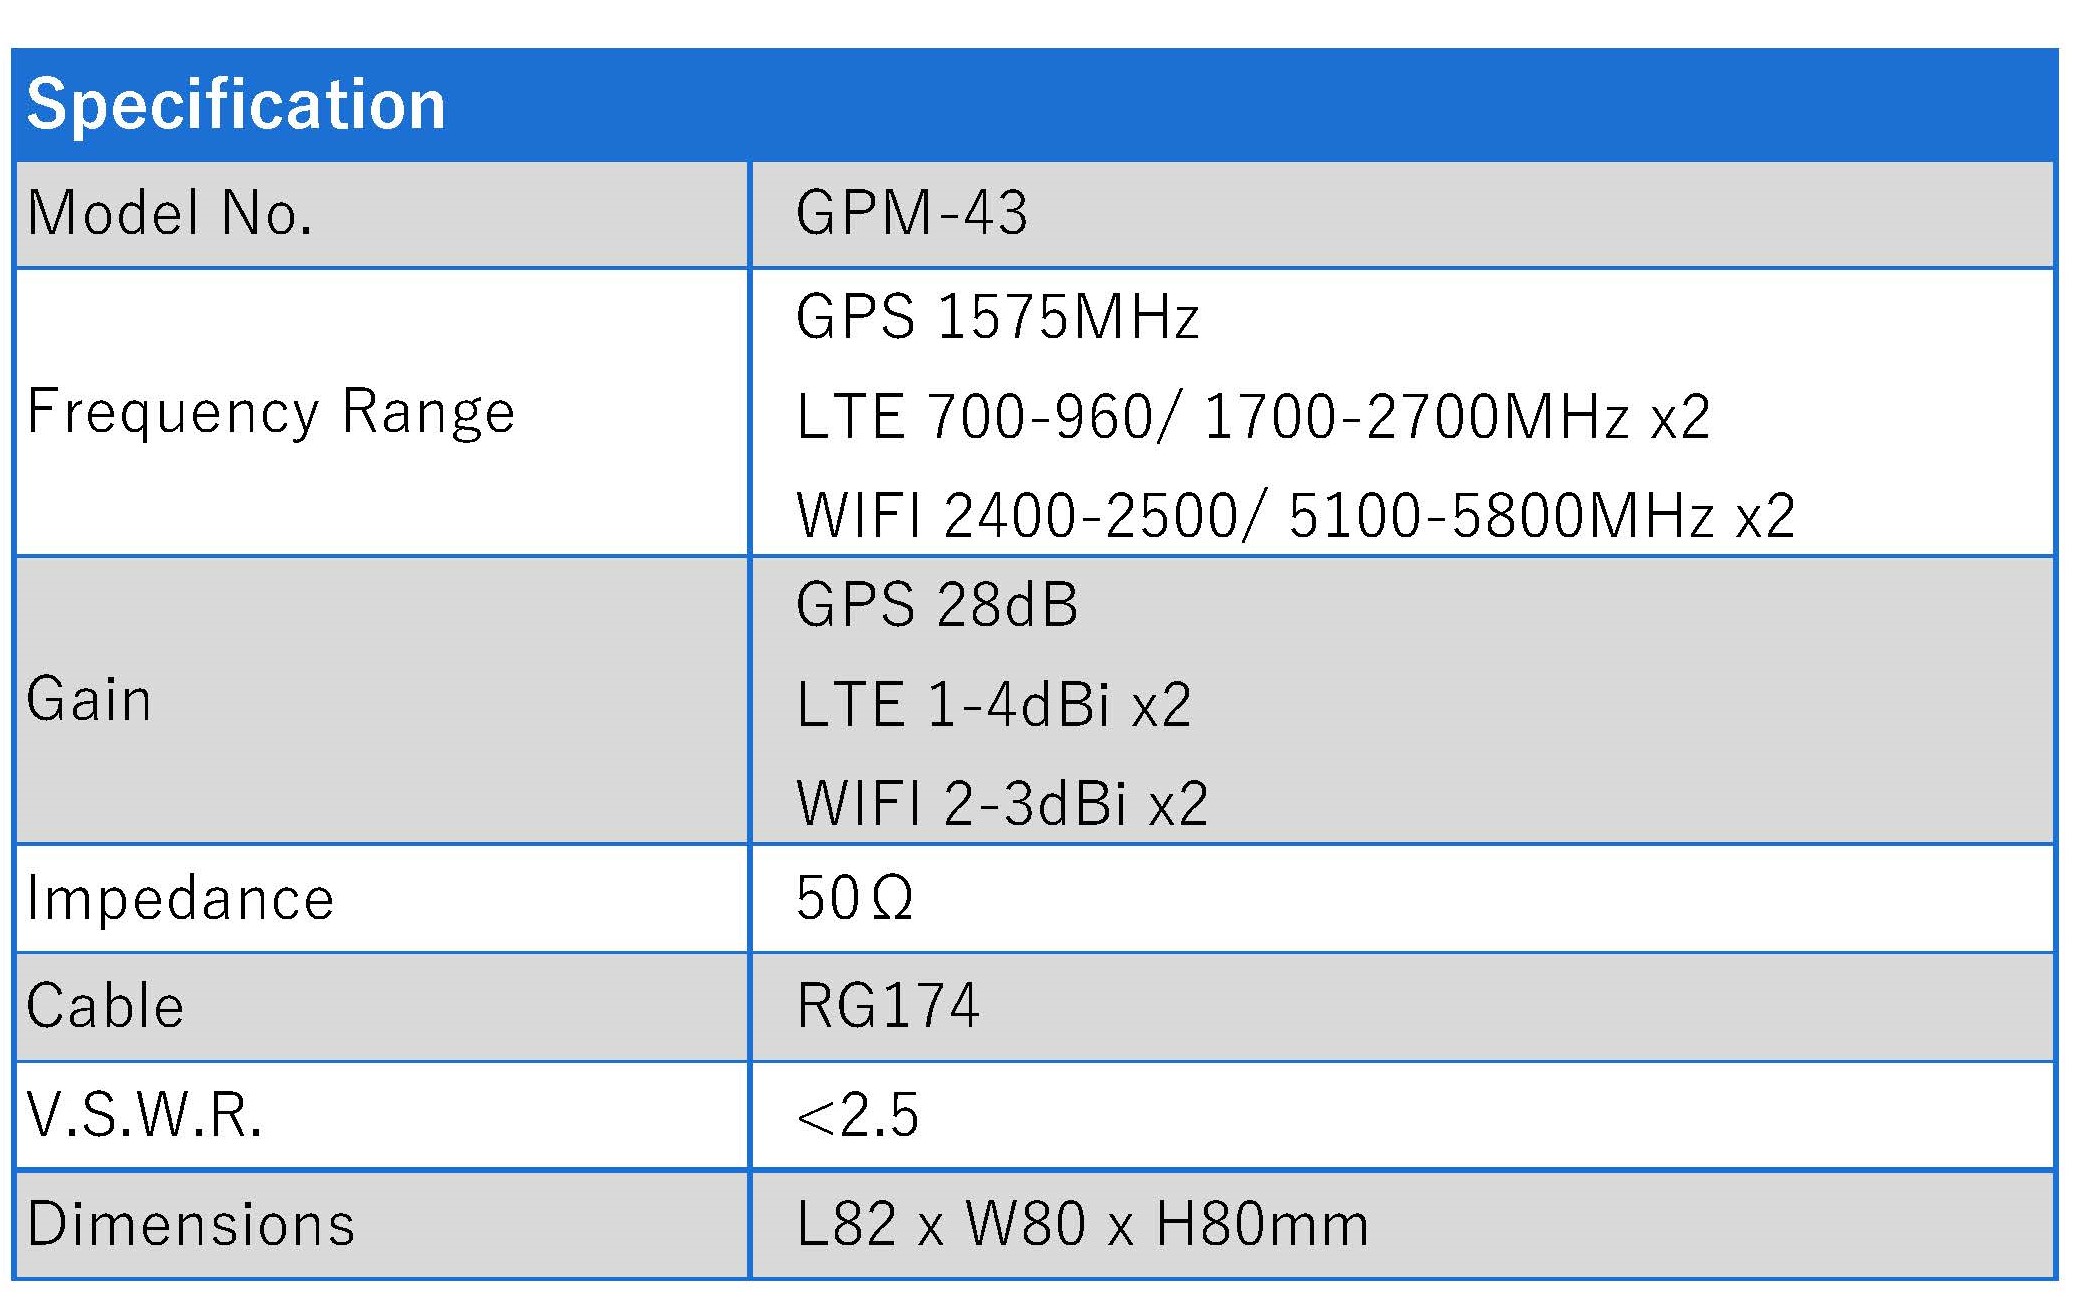
Task: Click the 50Ω impedance value
Action: click(854, 898)
